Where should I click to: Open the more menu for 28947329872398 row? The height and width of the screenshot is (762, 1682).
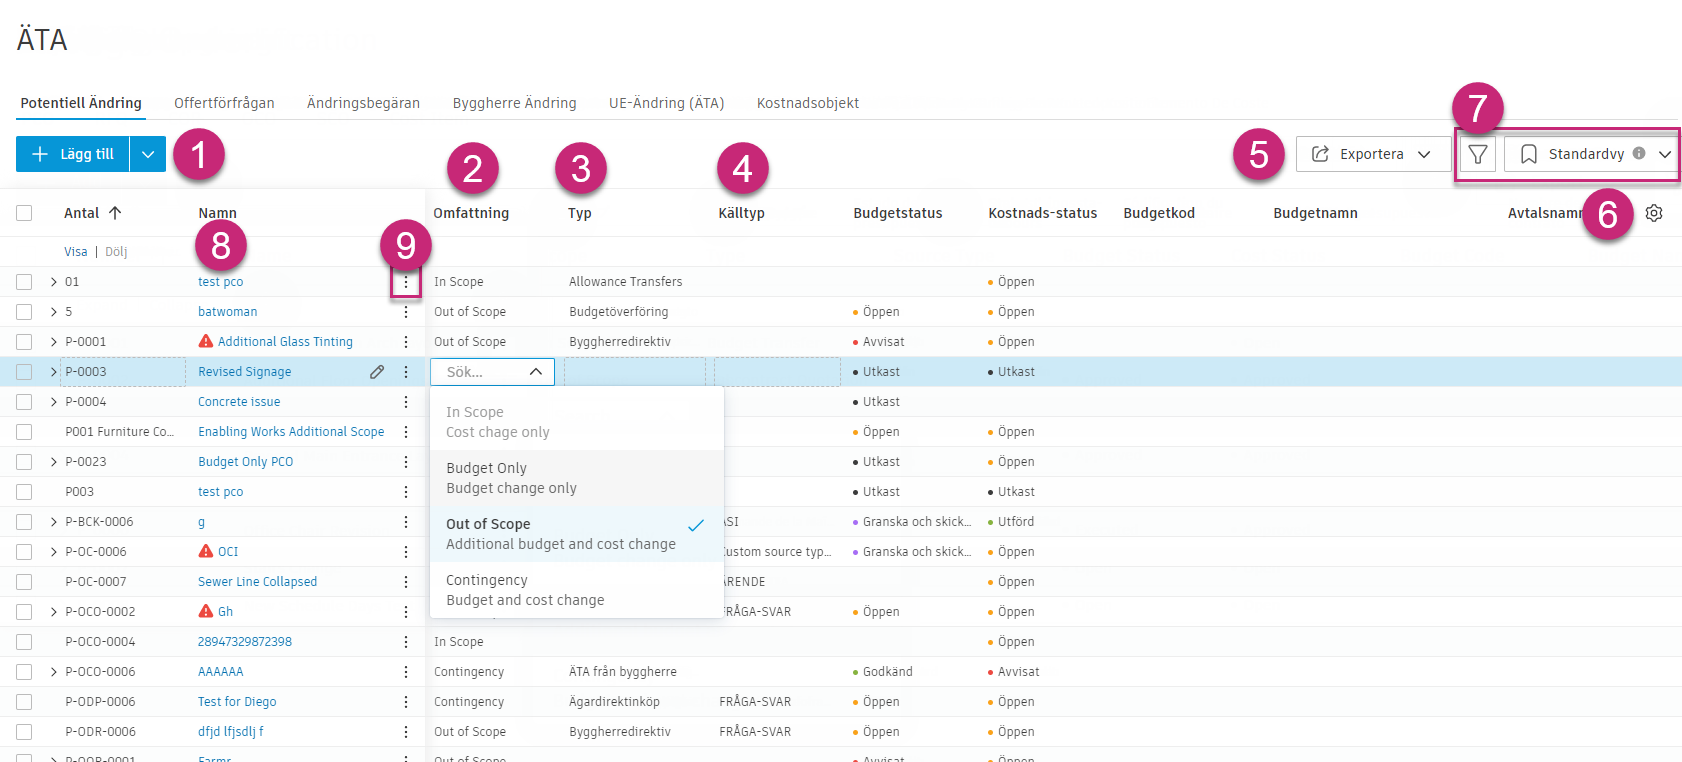[406, 642]
